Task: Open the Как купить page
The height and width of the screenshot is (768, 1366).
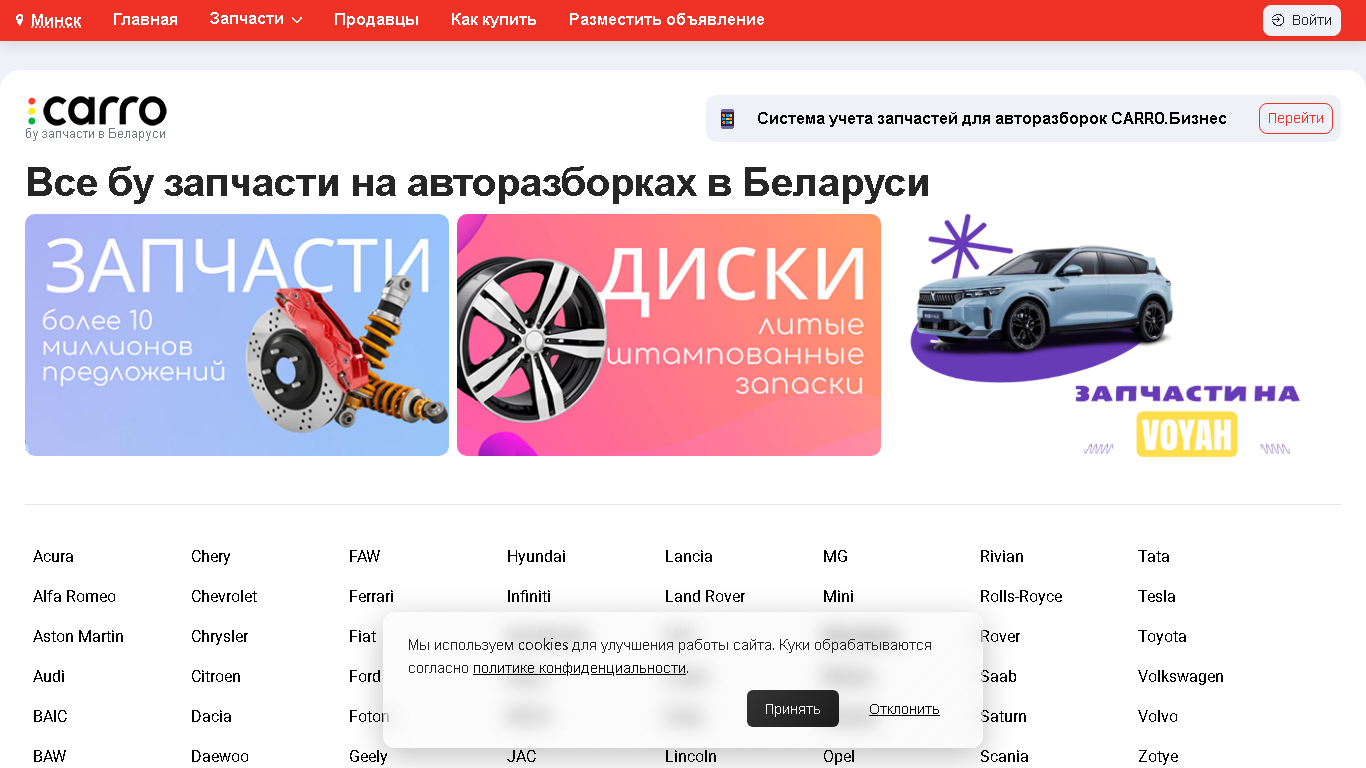Action: click(x=493, y=20)
